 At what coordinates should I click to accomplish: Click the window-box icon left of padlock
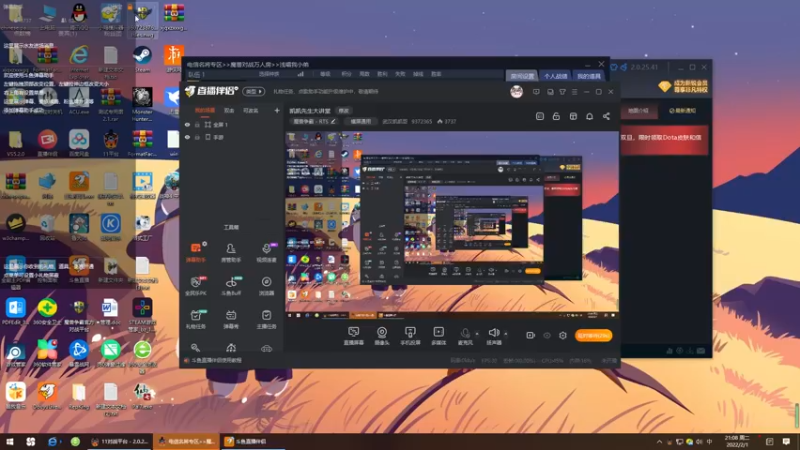pos(540,116)
